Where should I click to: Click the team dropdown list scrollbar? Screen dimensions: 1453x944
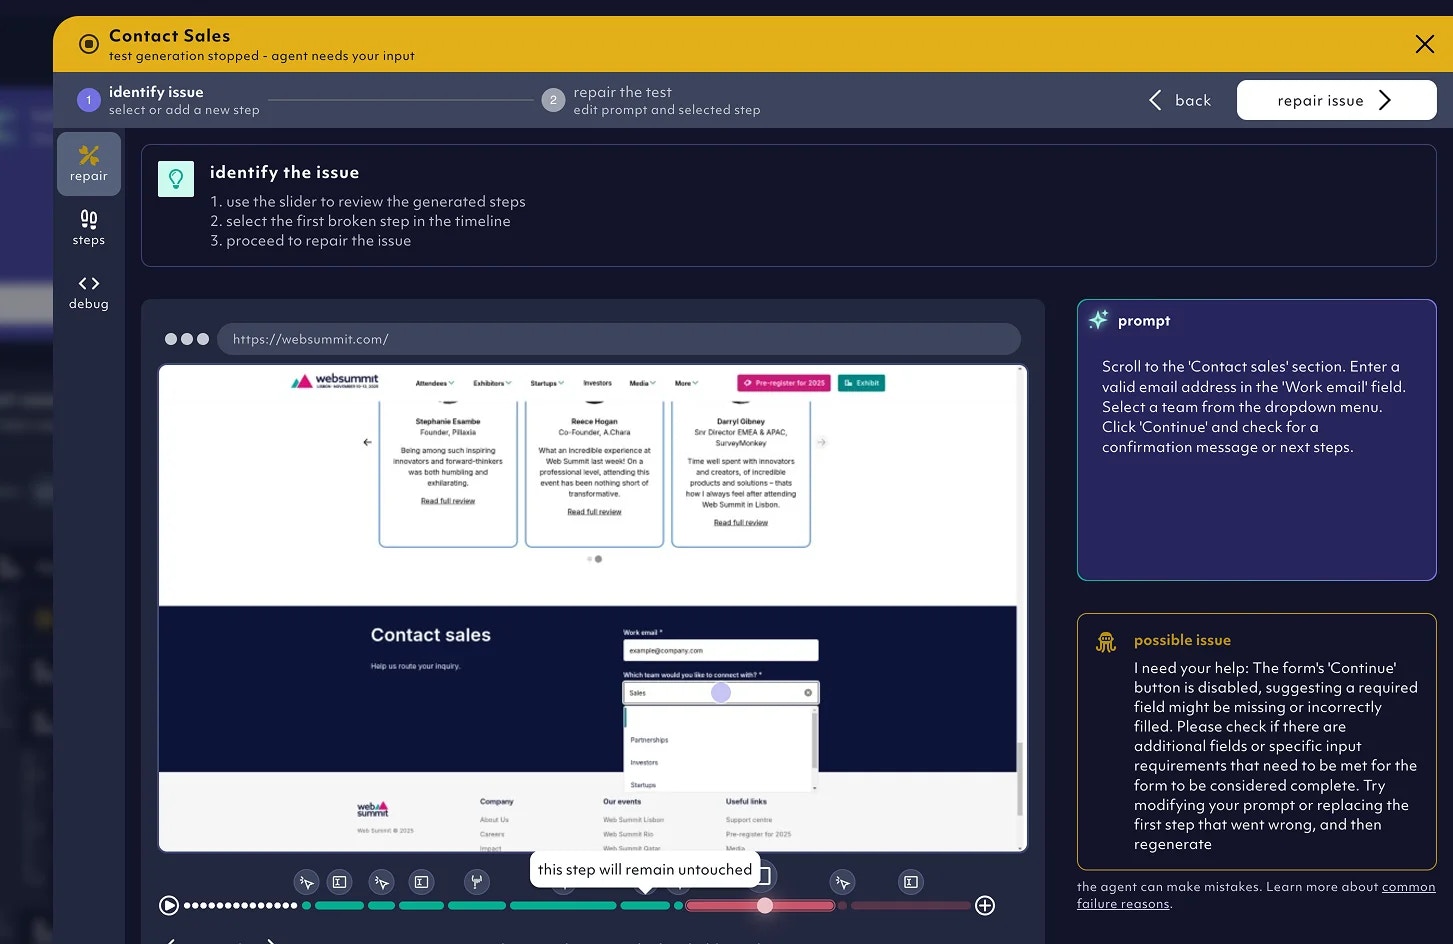point(815,740)
